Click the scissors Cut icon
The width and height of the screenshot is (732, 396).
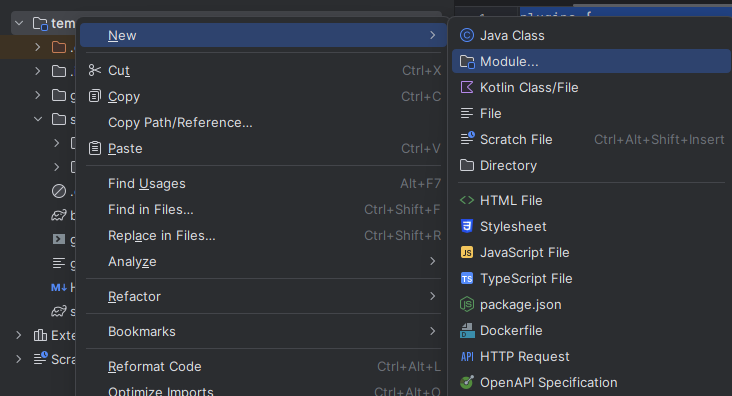(95, 70)
